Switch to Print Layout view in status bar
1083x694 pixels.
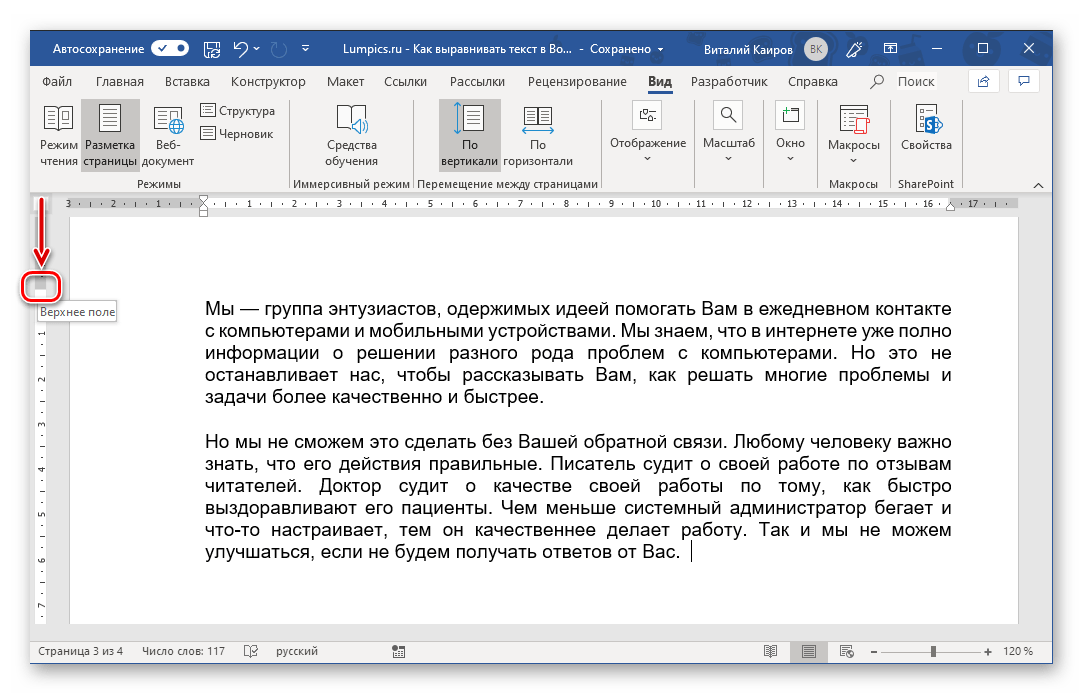pos(808,651)
